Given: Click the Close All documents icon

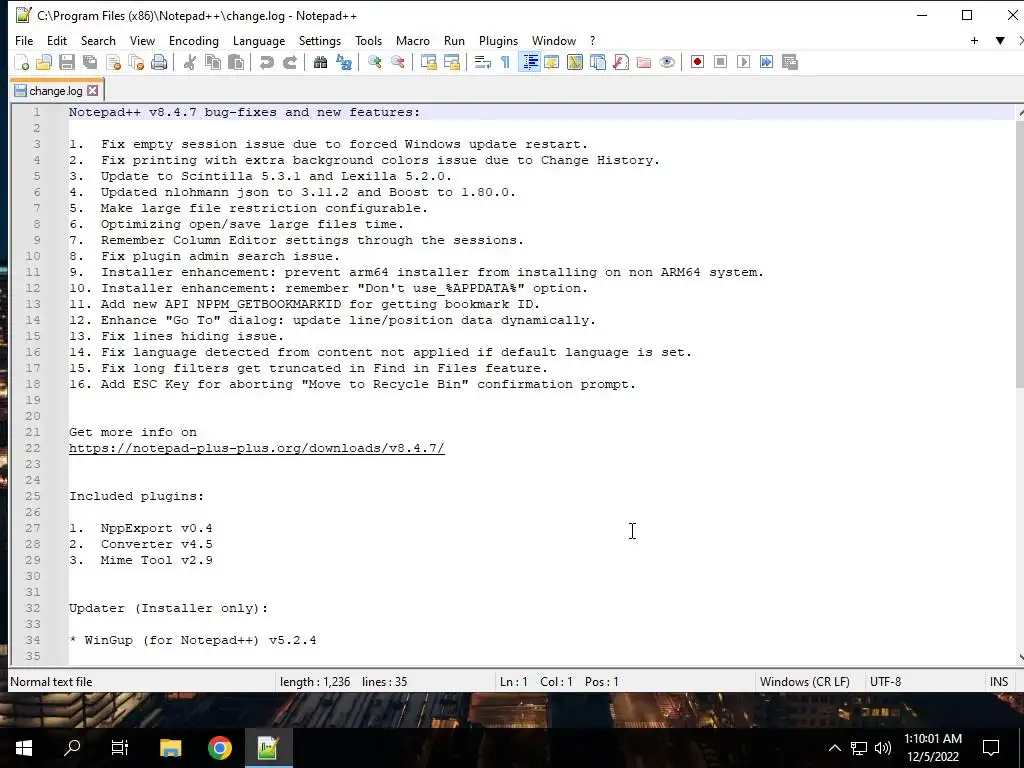Looking at the screenshot, I should click(x=136, y=62).
